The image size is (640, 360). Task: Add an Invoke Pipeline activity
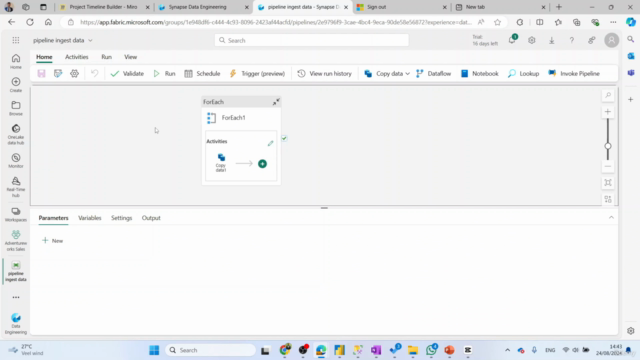(574, 73)
